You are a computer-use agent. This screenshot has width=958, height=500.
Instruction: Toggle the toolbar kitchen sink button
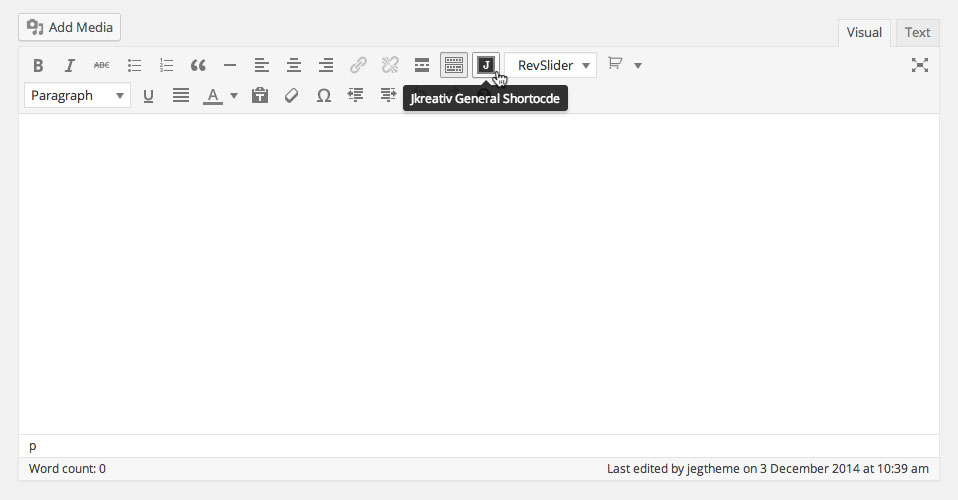pyautogui.click(x=453, y=66)
